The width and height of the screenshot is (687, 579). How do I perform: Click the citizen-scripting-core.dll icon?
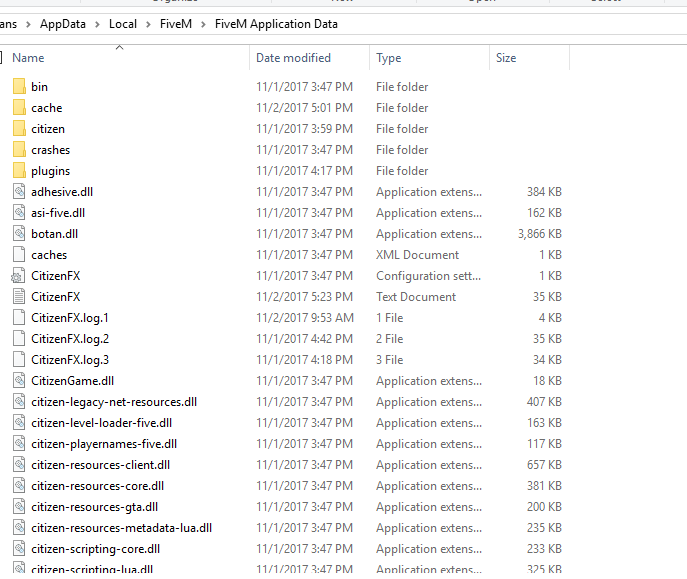(19, 549)
